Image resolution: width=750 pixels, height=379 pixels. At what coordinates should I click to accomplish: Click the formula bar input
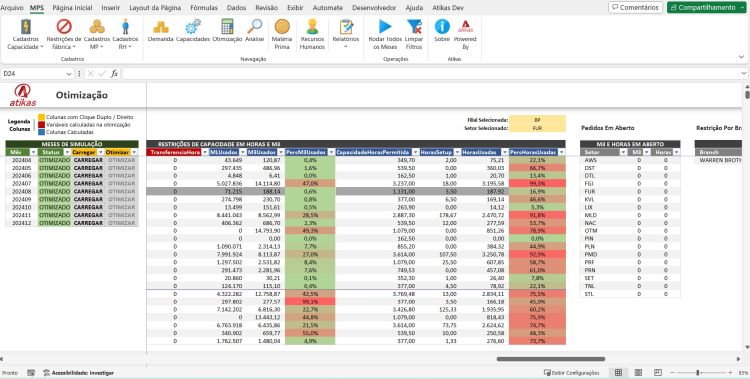click(430, 74)
